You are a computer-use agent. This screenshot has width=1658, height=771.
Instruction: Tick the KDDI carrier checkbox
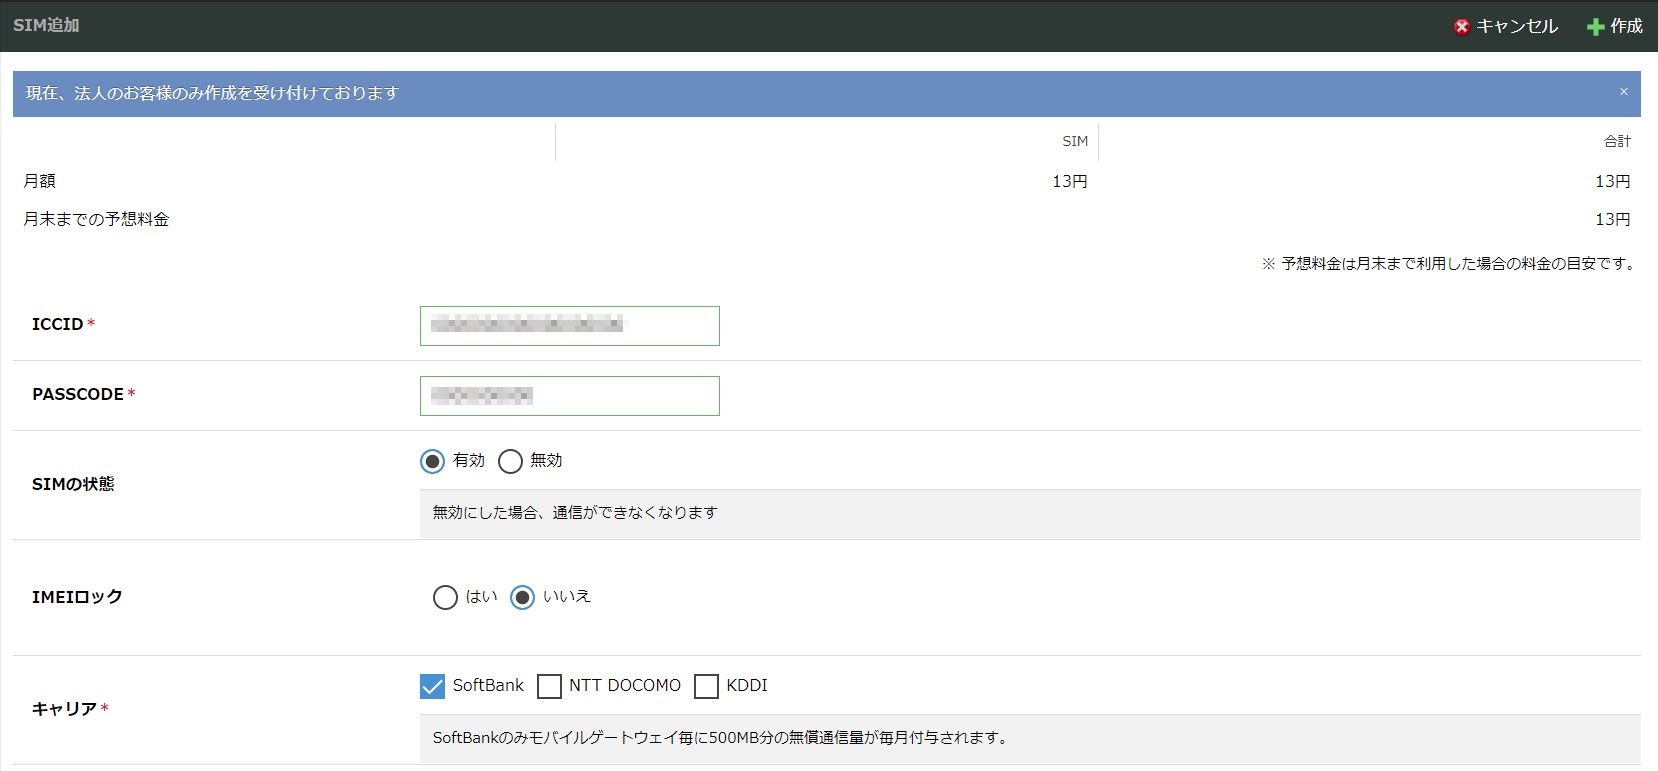706,686
